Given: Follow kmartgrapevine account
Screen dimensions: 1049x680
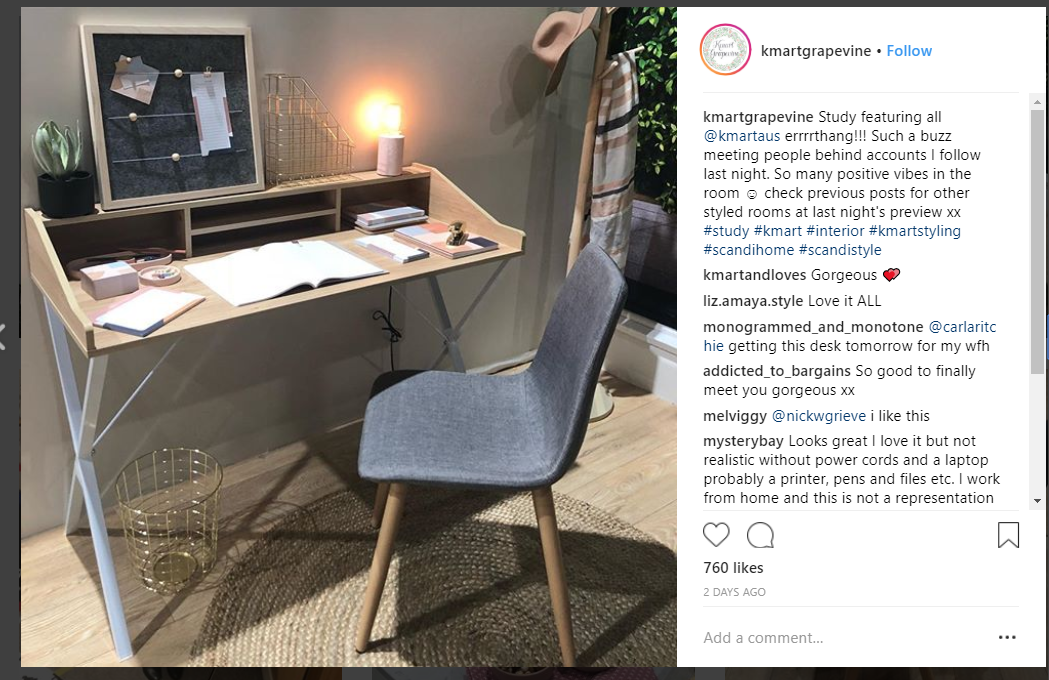Looking at the screenshot, I should coord(909,51).
